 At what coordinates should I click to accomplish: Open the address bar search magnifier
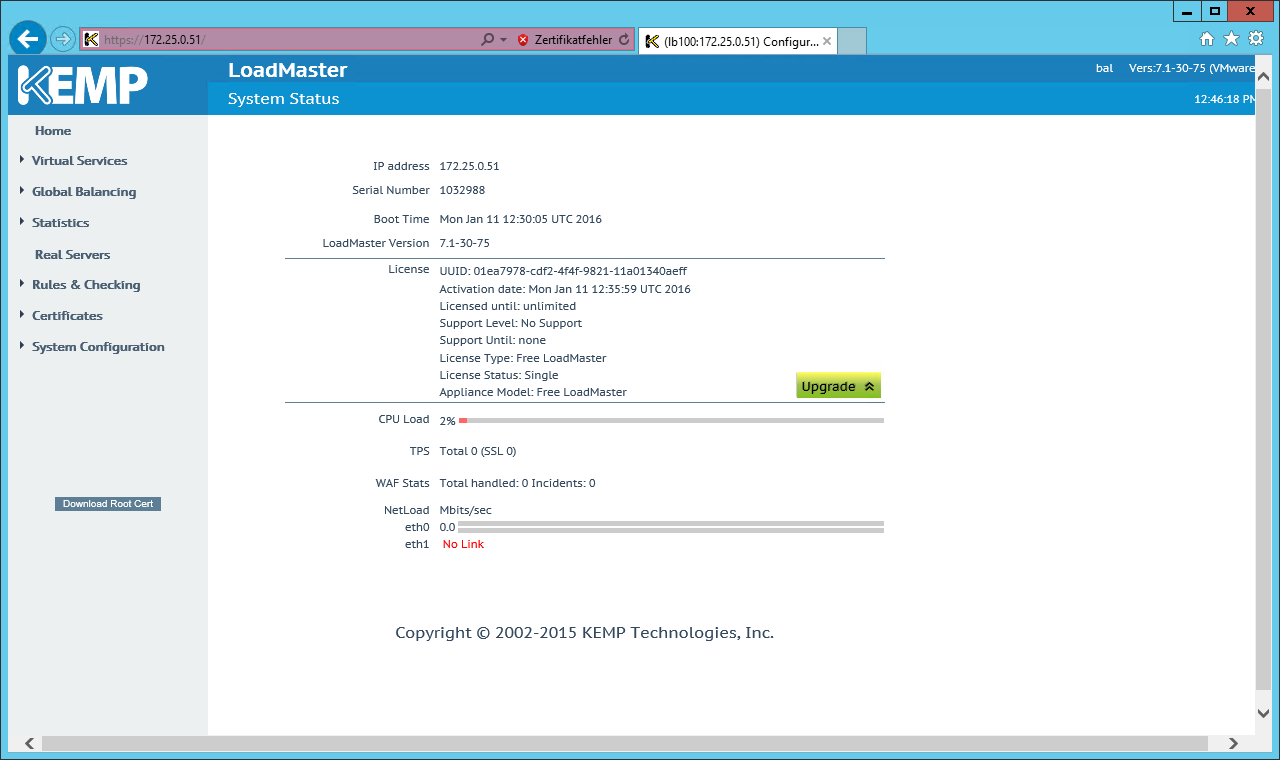coord(487,40)
